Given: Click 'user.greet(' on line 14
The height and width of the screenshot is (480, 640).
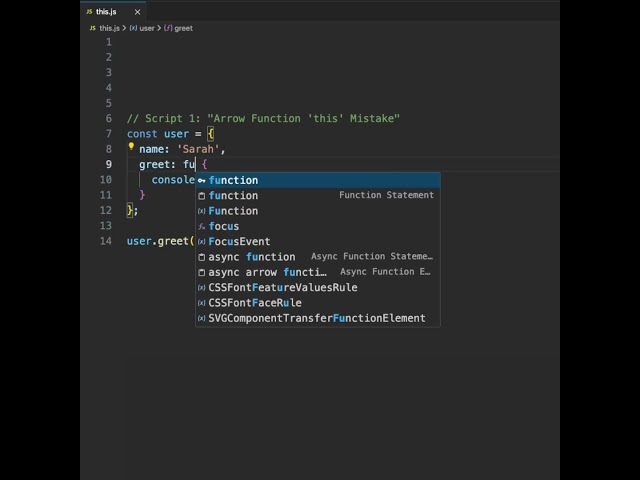Looking at the screenshot, I should [x=160, y=241].
